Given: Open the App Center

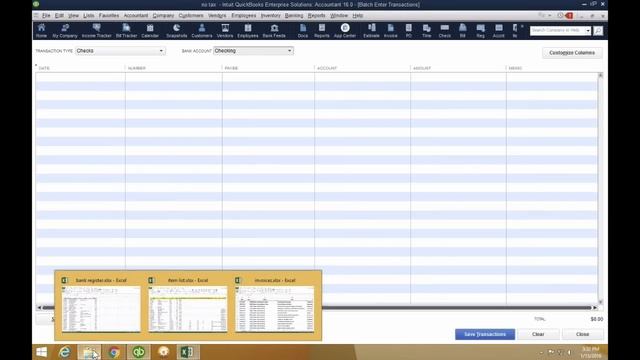Looking at the screenshot, I should click(x=345, y=31).
